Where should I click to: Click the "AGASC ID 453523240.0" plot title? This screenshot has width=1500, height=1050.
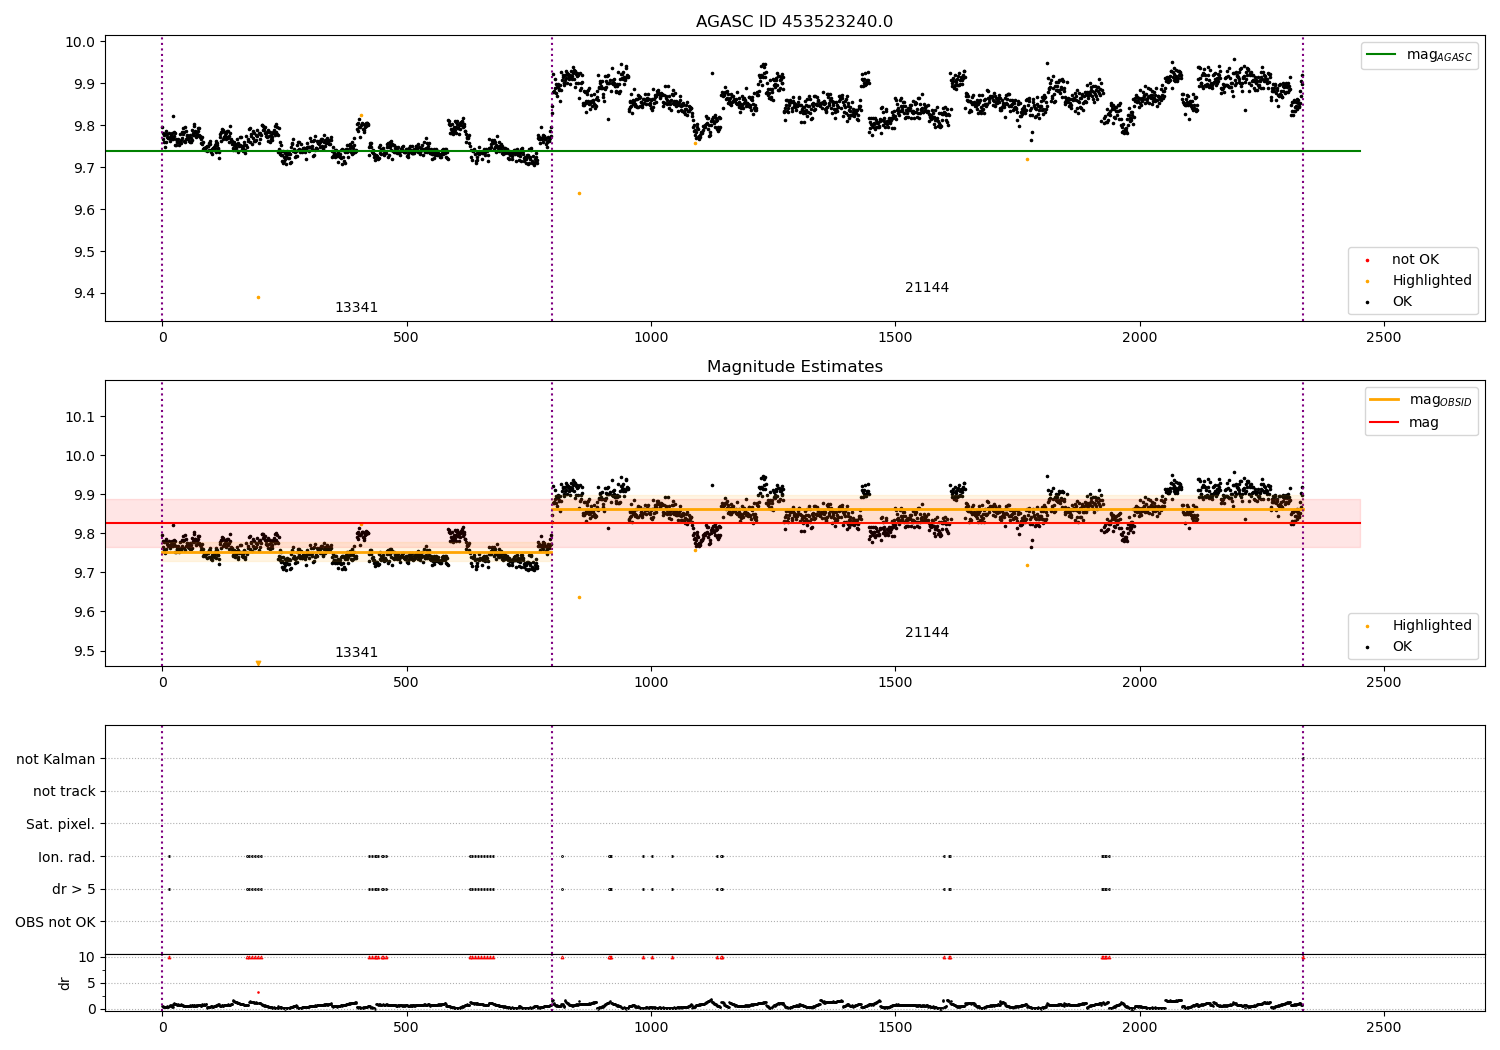[x=794, y=22]
